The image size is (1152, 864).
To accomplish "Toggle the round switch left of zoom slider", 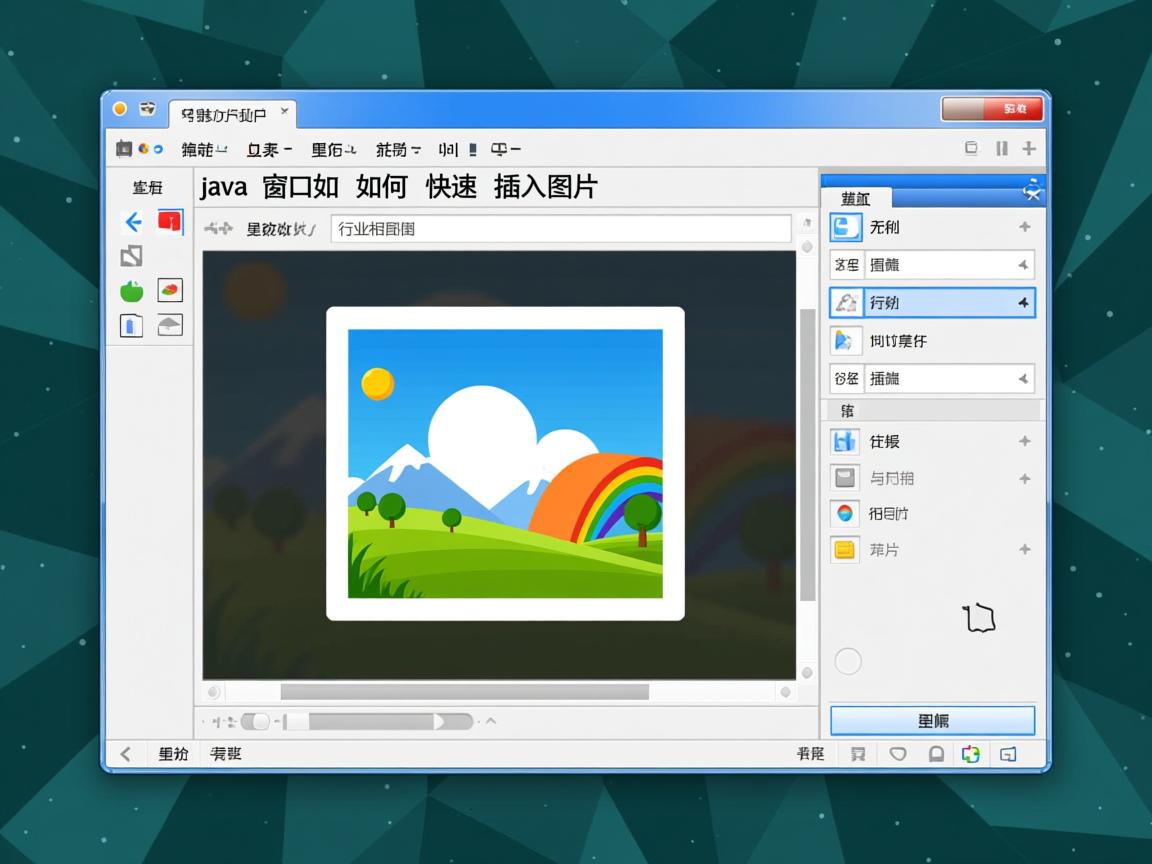I will [x=256, y=721].
